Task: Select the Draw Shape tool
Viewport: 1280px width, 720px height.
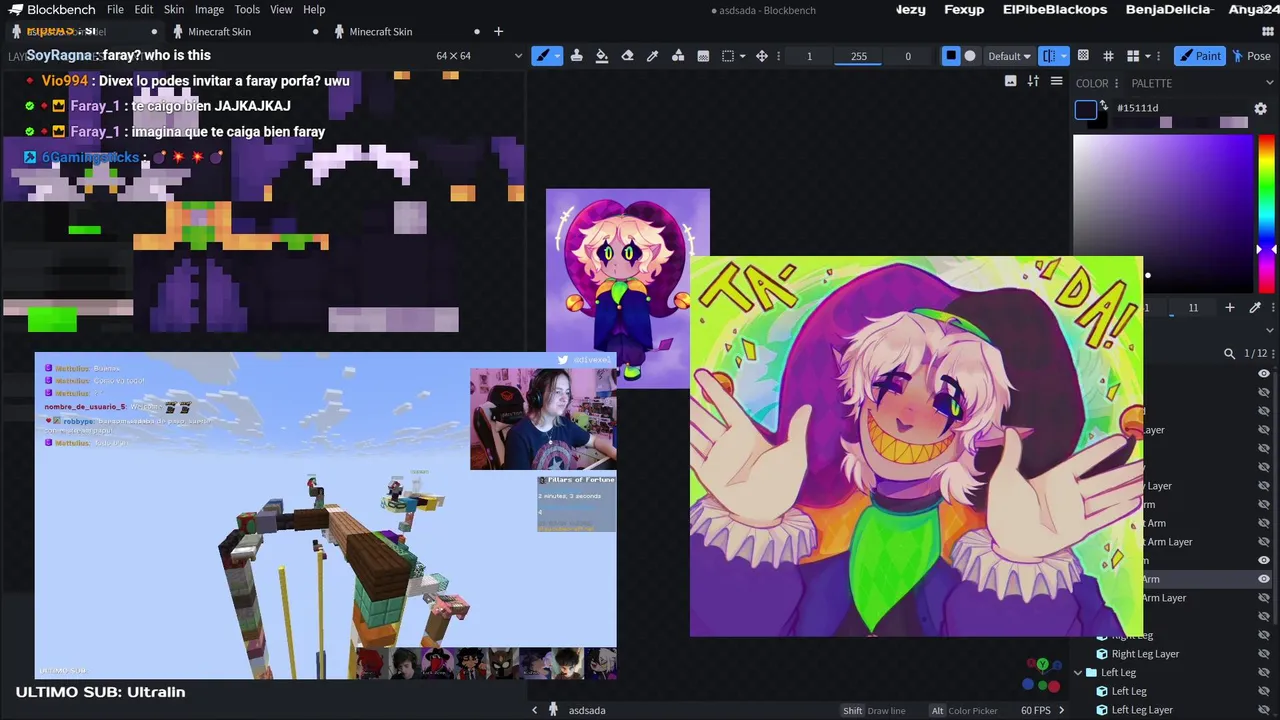Action: click(x=678, y=56)
